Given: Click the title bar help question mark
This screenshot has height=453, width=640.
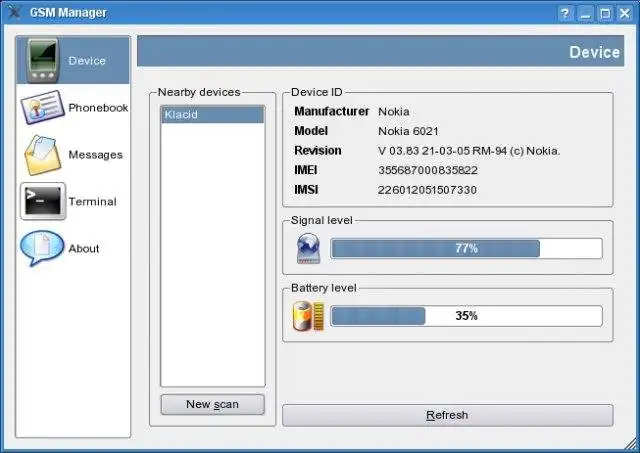Looking at the screenshot, I should click(565, 13).
